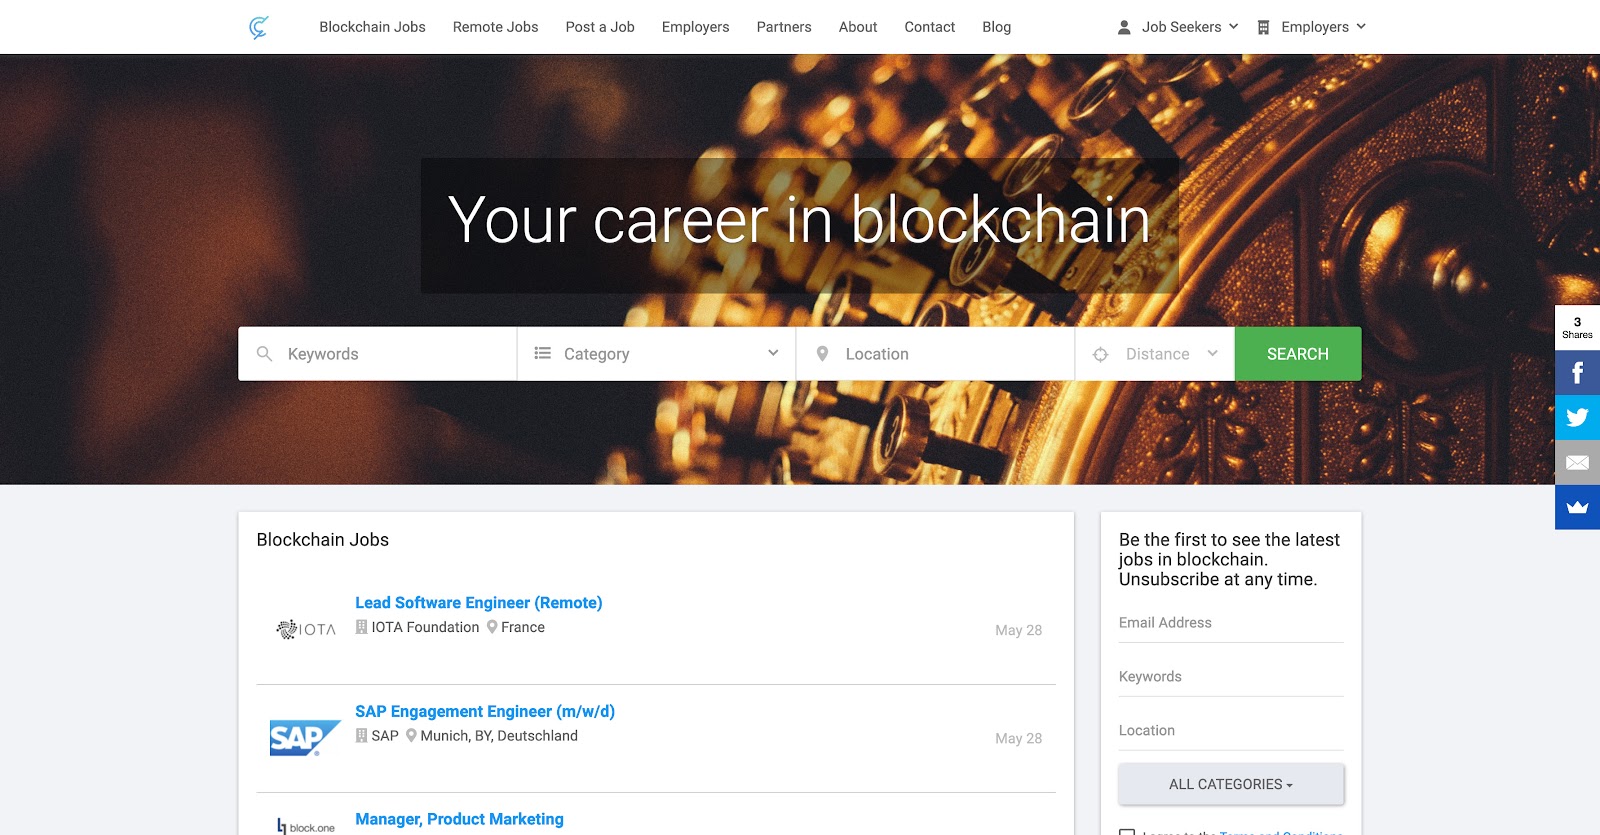Share the page by email

pos(1577,463)
